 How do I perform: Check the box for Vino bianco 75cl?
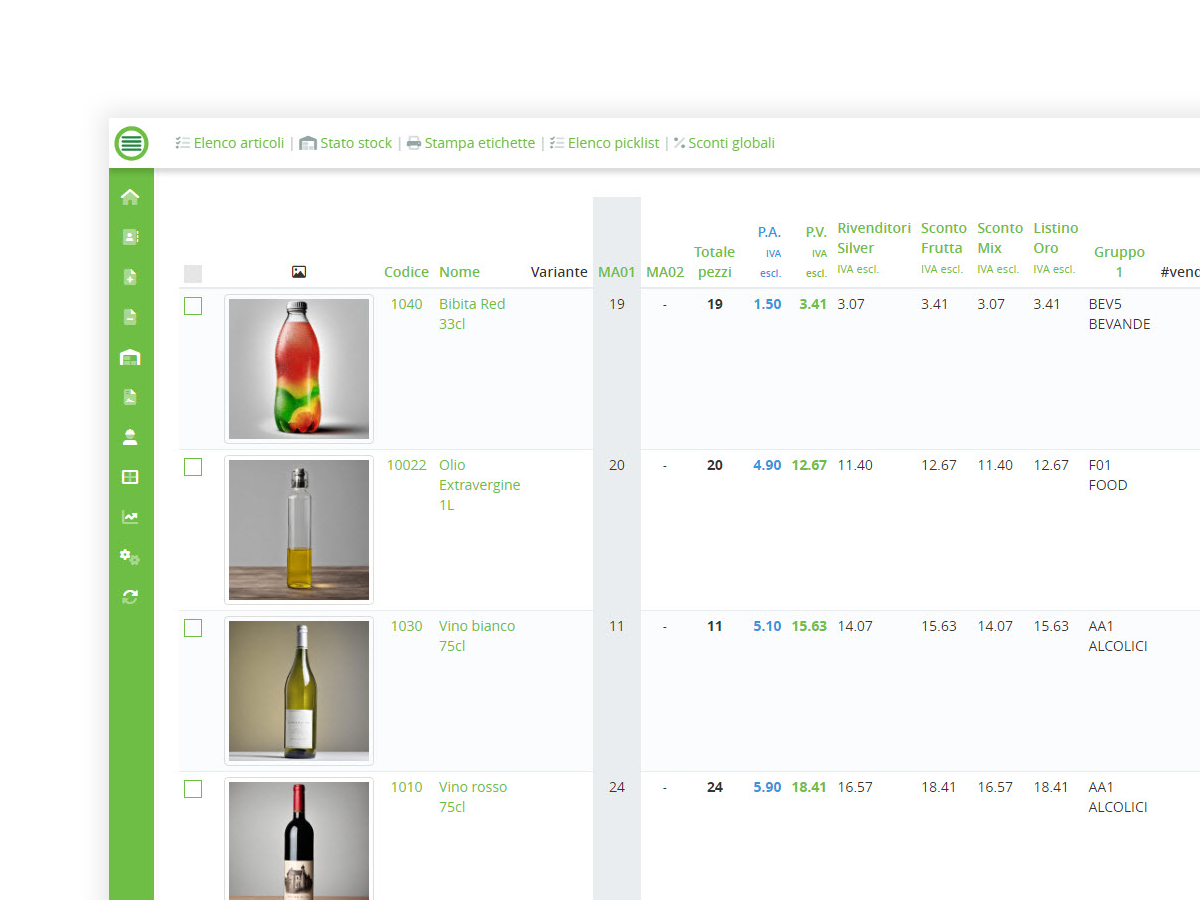[x=193, y=628]
